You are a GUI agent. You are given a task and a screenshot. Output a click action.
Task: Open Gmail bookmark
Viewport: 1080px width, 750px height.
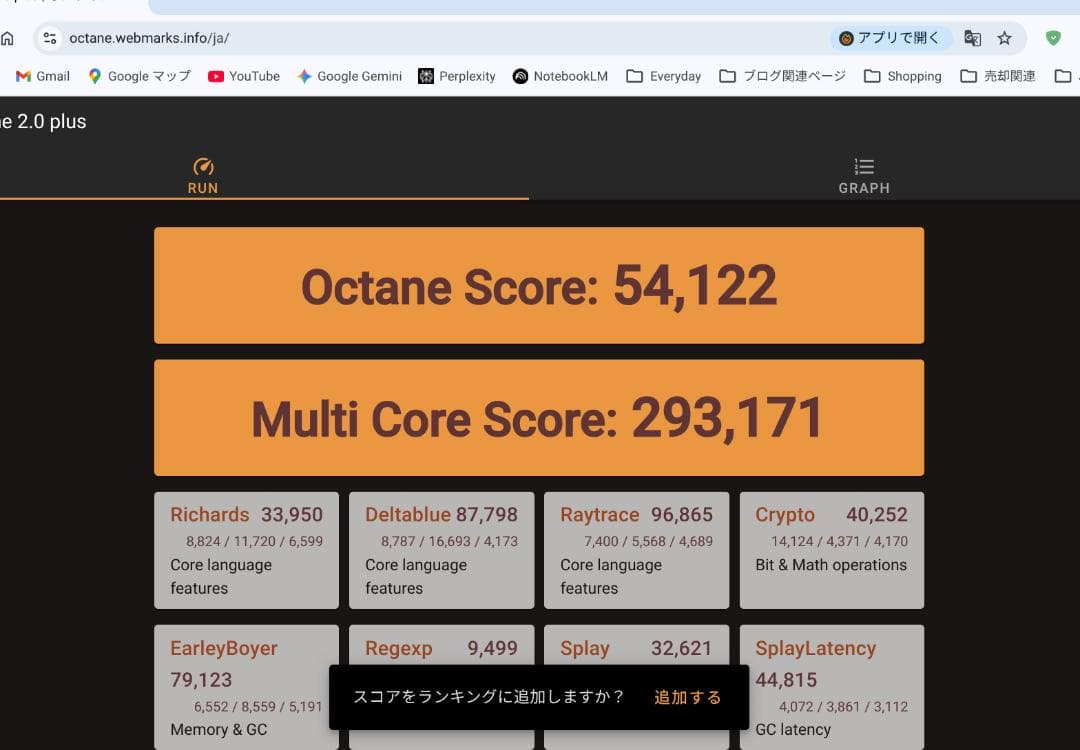[43, 76]
